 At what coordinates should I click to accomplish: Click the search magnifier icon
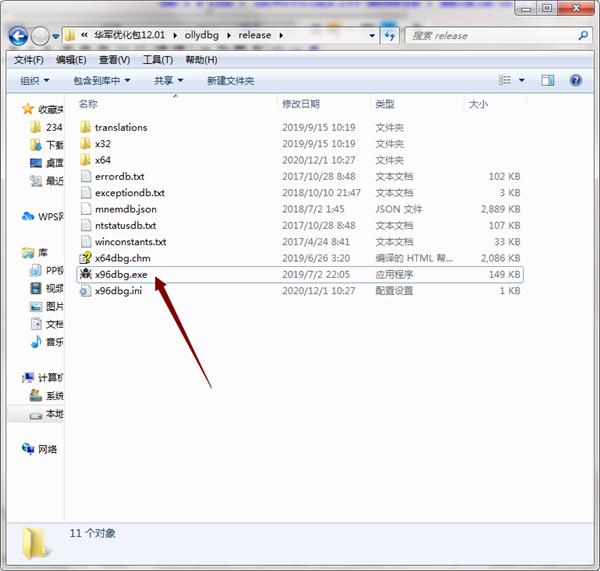(583, 36)
